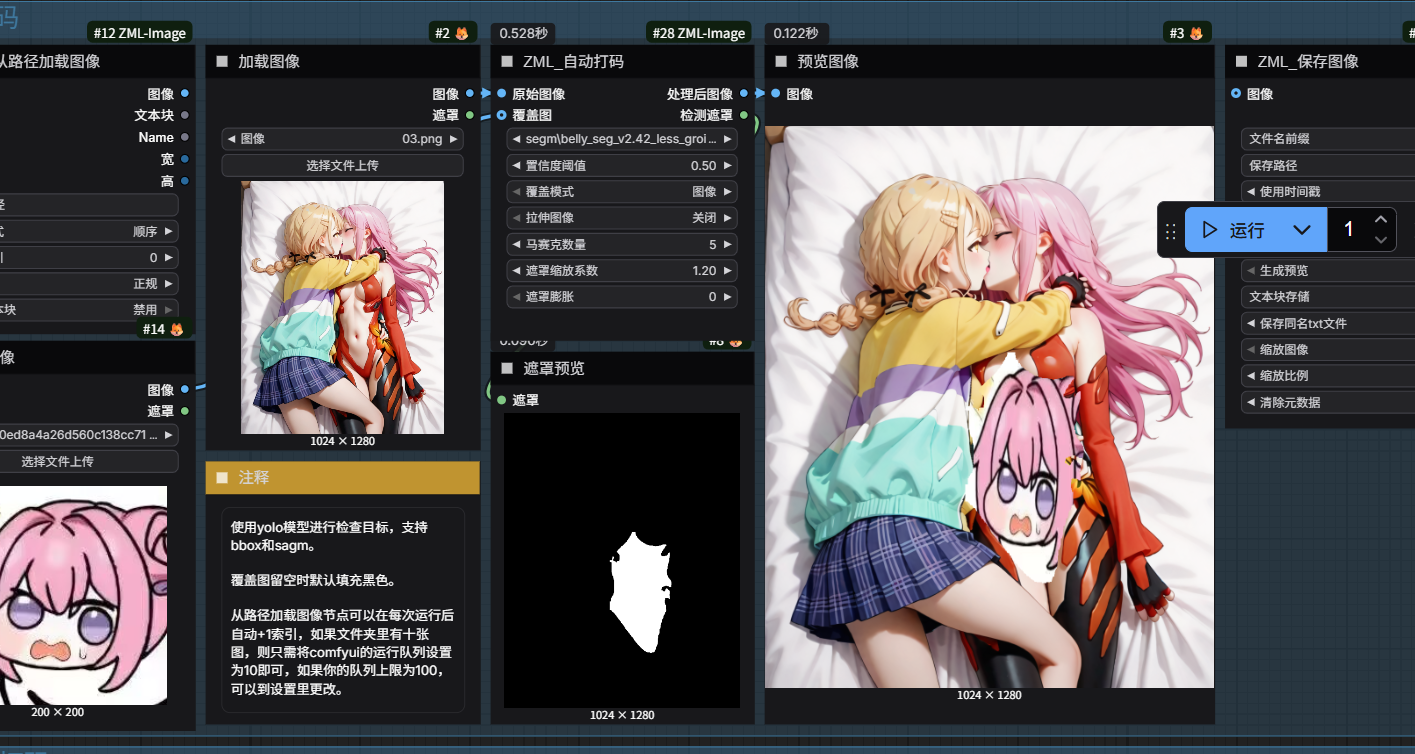Toggle the 保存同名txt文件 option
This screenshot has height=754, width=1415.
pyautogui.click(x=1328, y=323)
